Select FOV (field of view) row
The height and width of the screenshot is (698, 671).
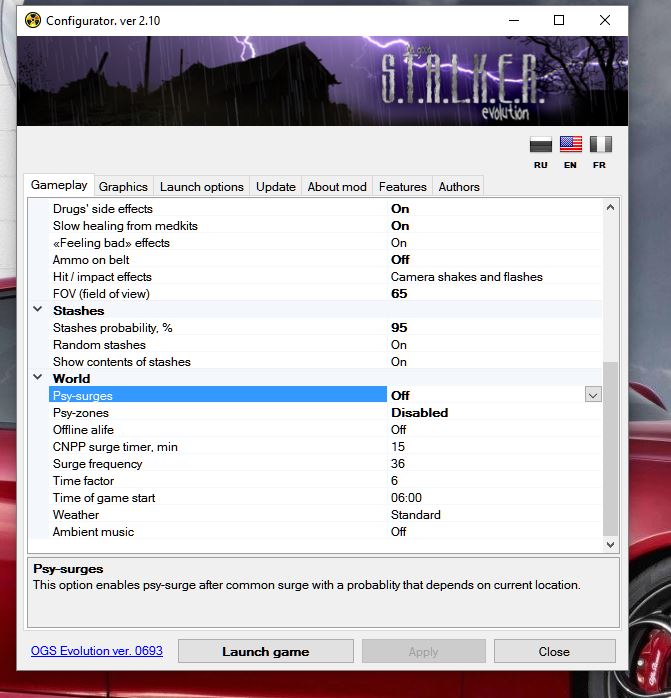pos(325,293)
